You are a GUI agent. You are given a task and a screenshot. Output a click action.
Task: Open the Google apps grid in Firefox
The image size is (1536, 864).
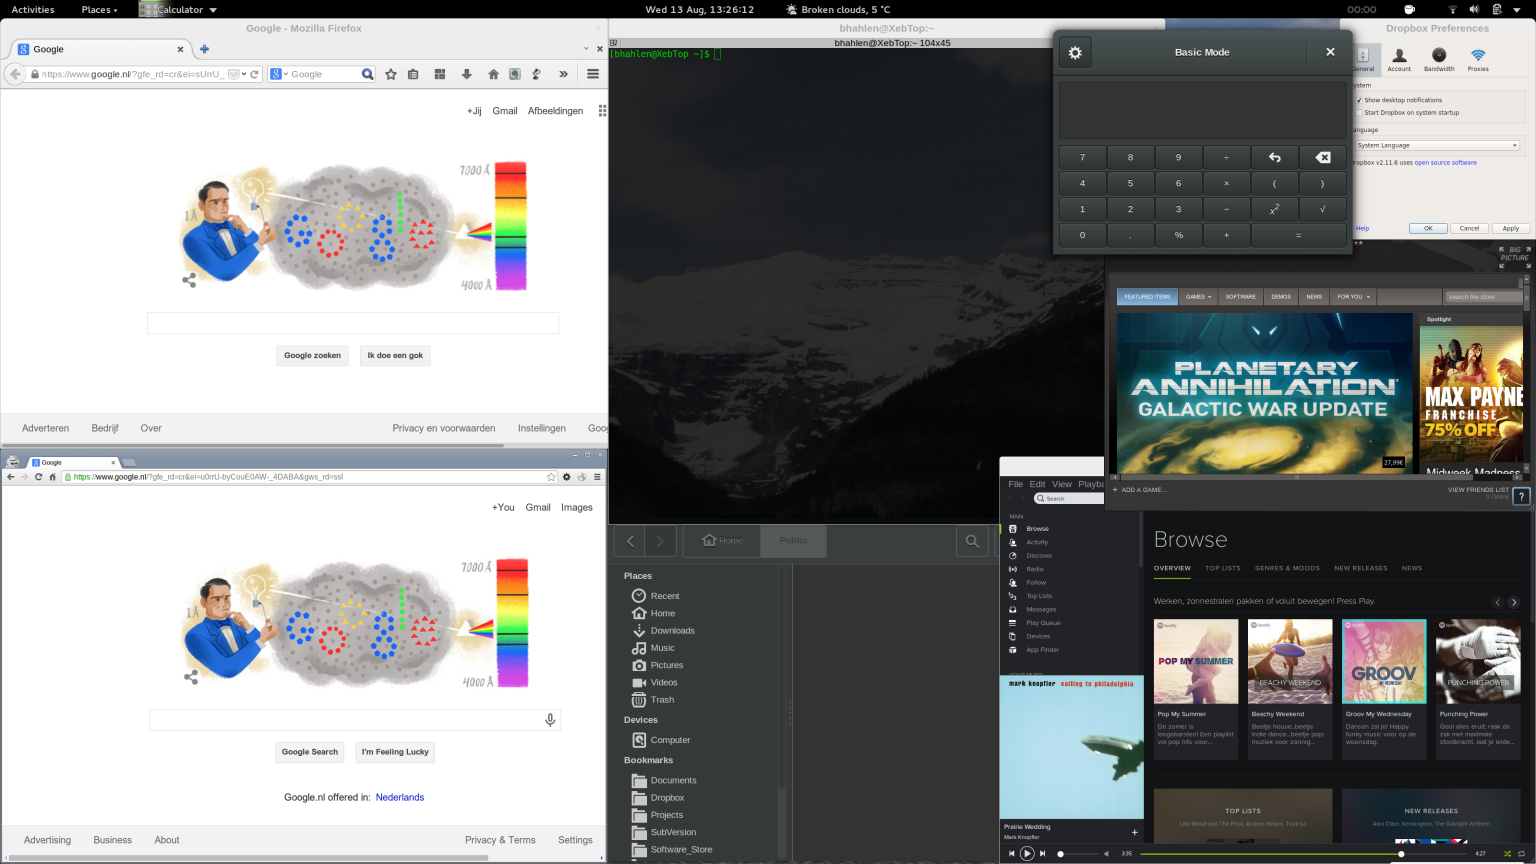pos(602,111)
